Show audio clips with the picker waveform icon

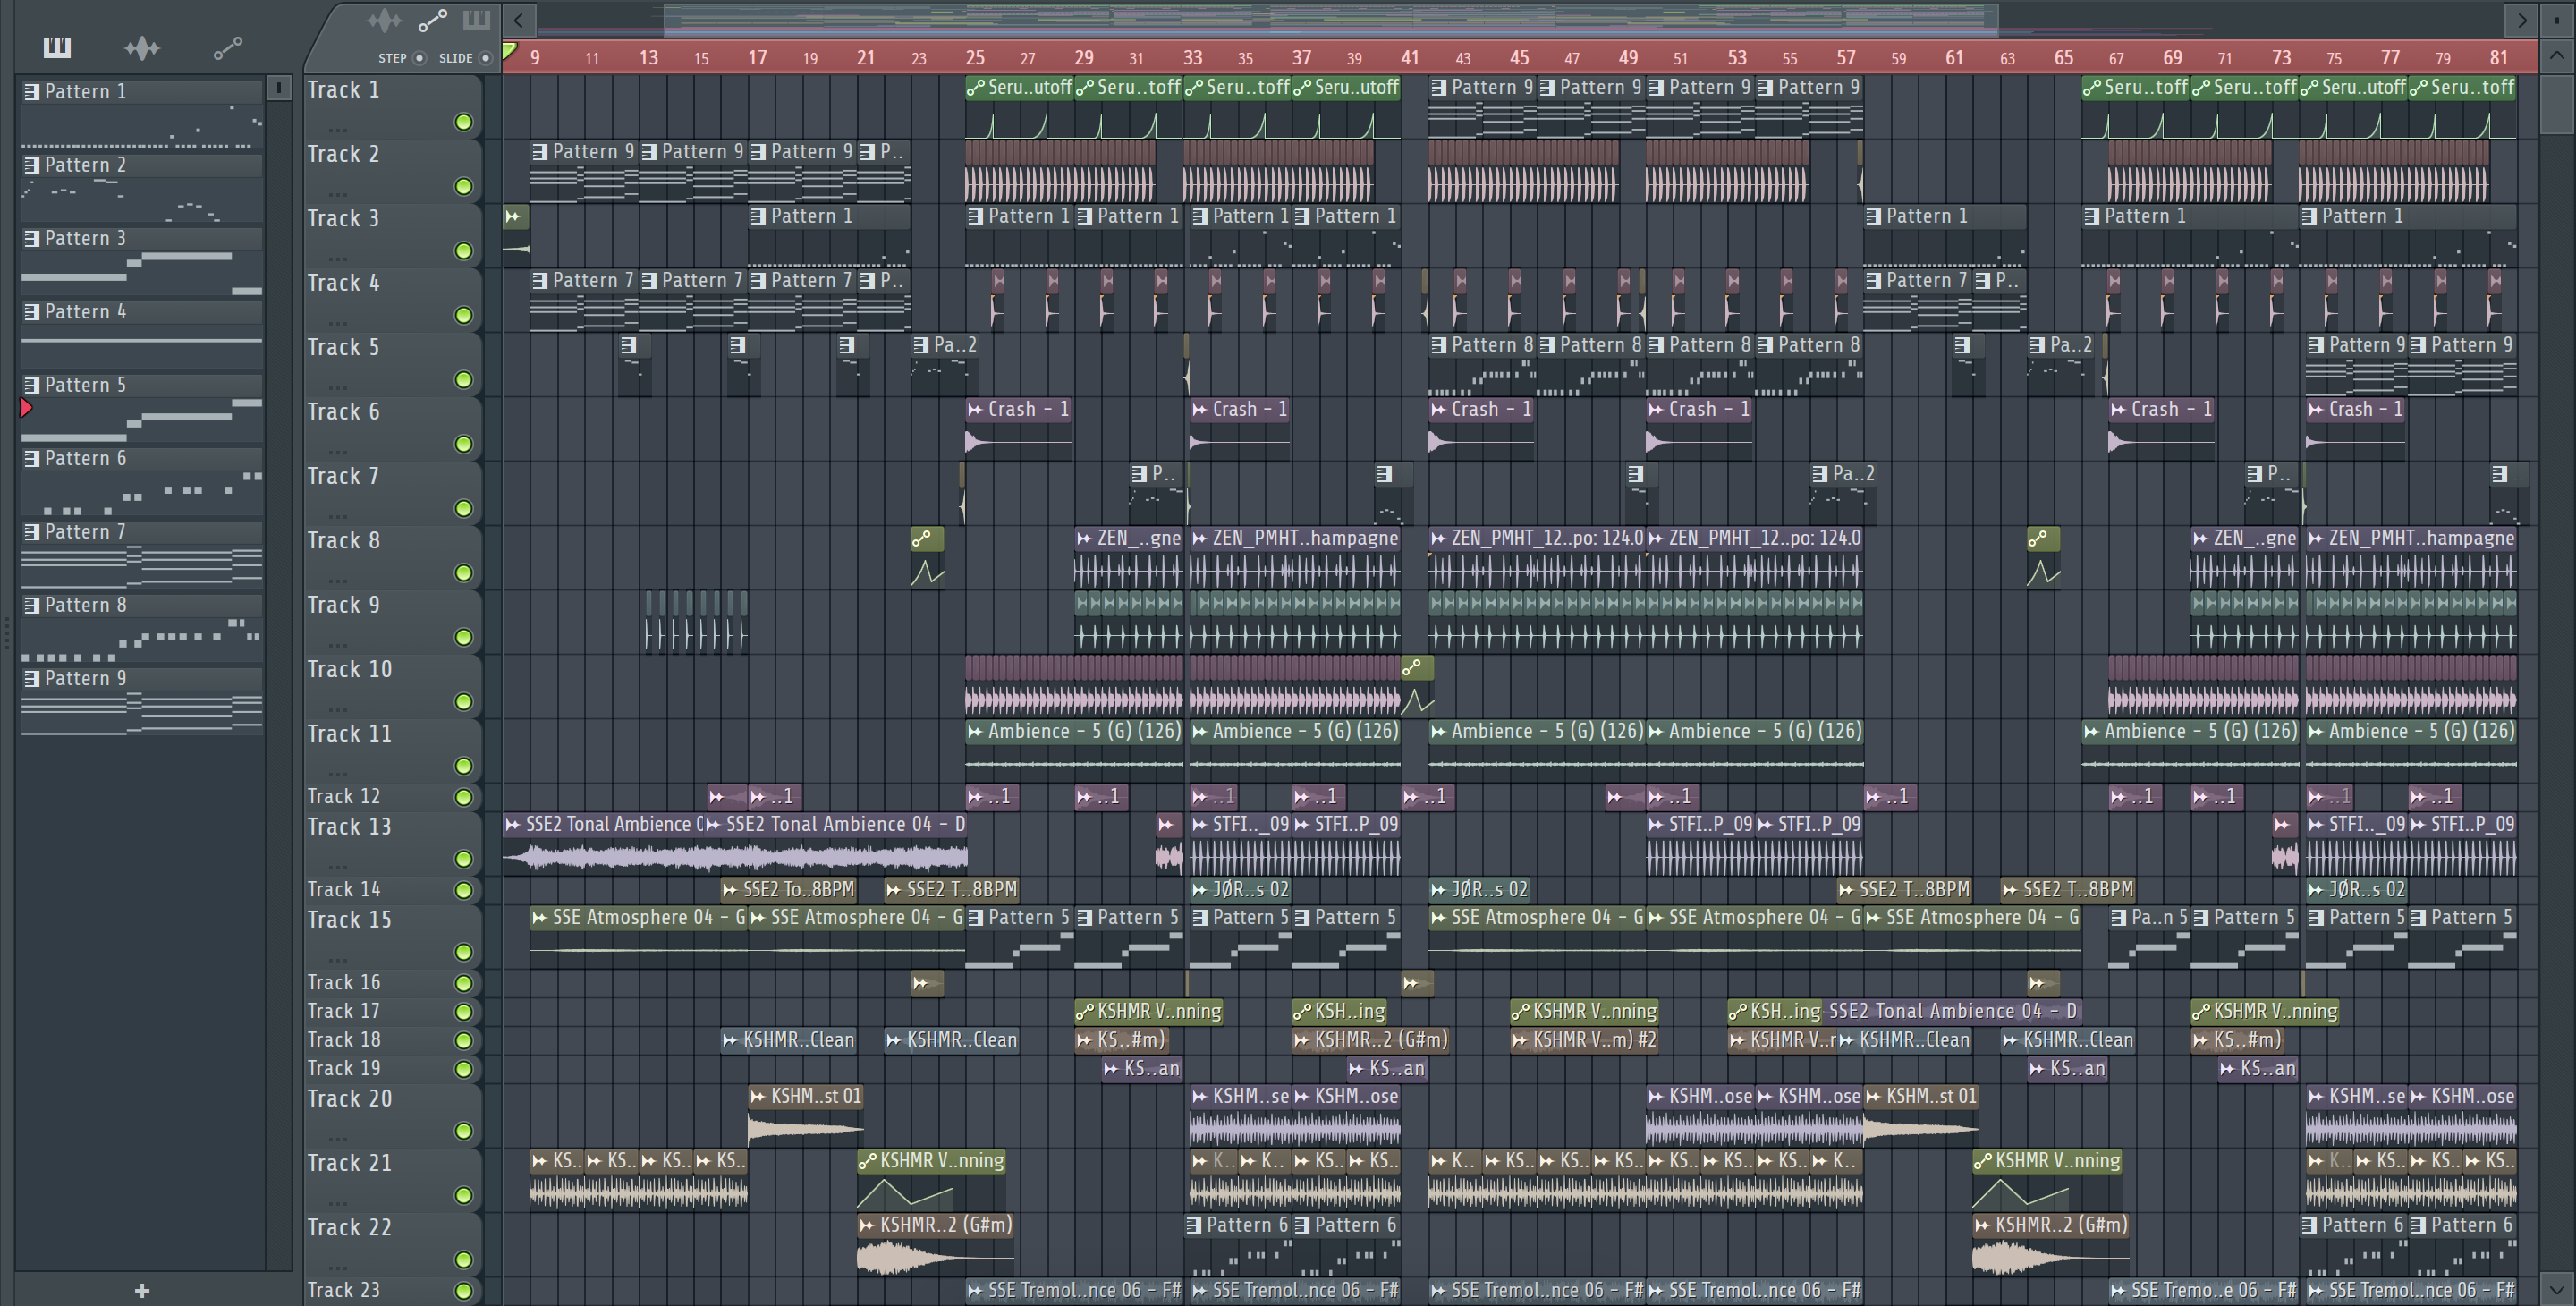(x=142, y=47)
